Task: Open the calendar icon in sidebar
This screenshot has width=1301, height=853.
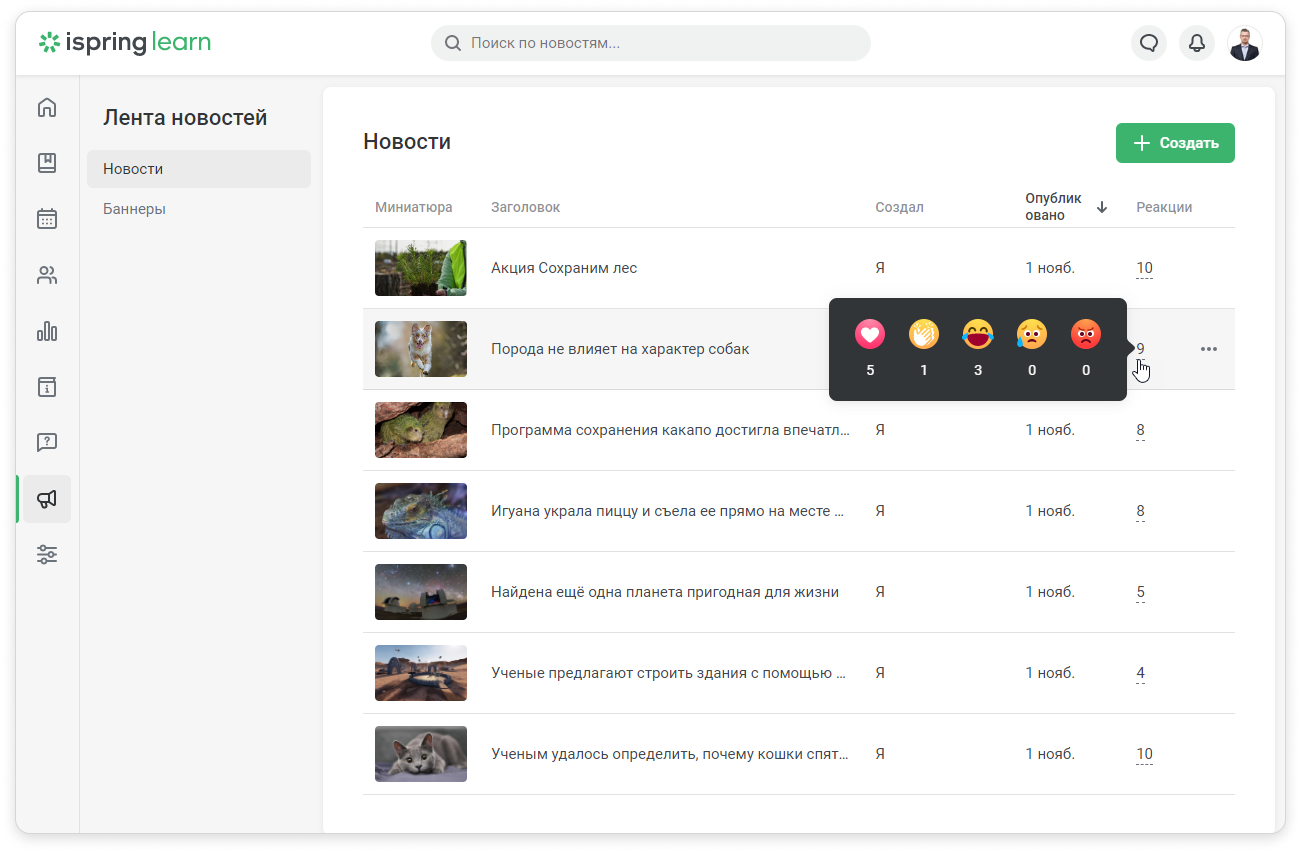Action: [x=47, y=219]
